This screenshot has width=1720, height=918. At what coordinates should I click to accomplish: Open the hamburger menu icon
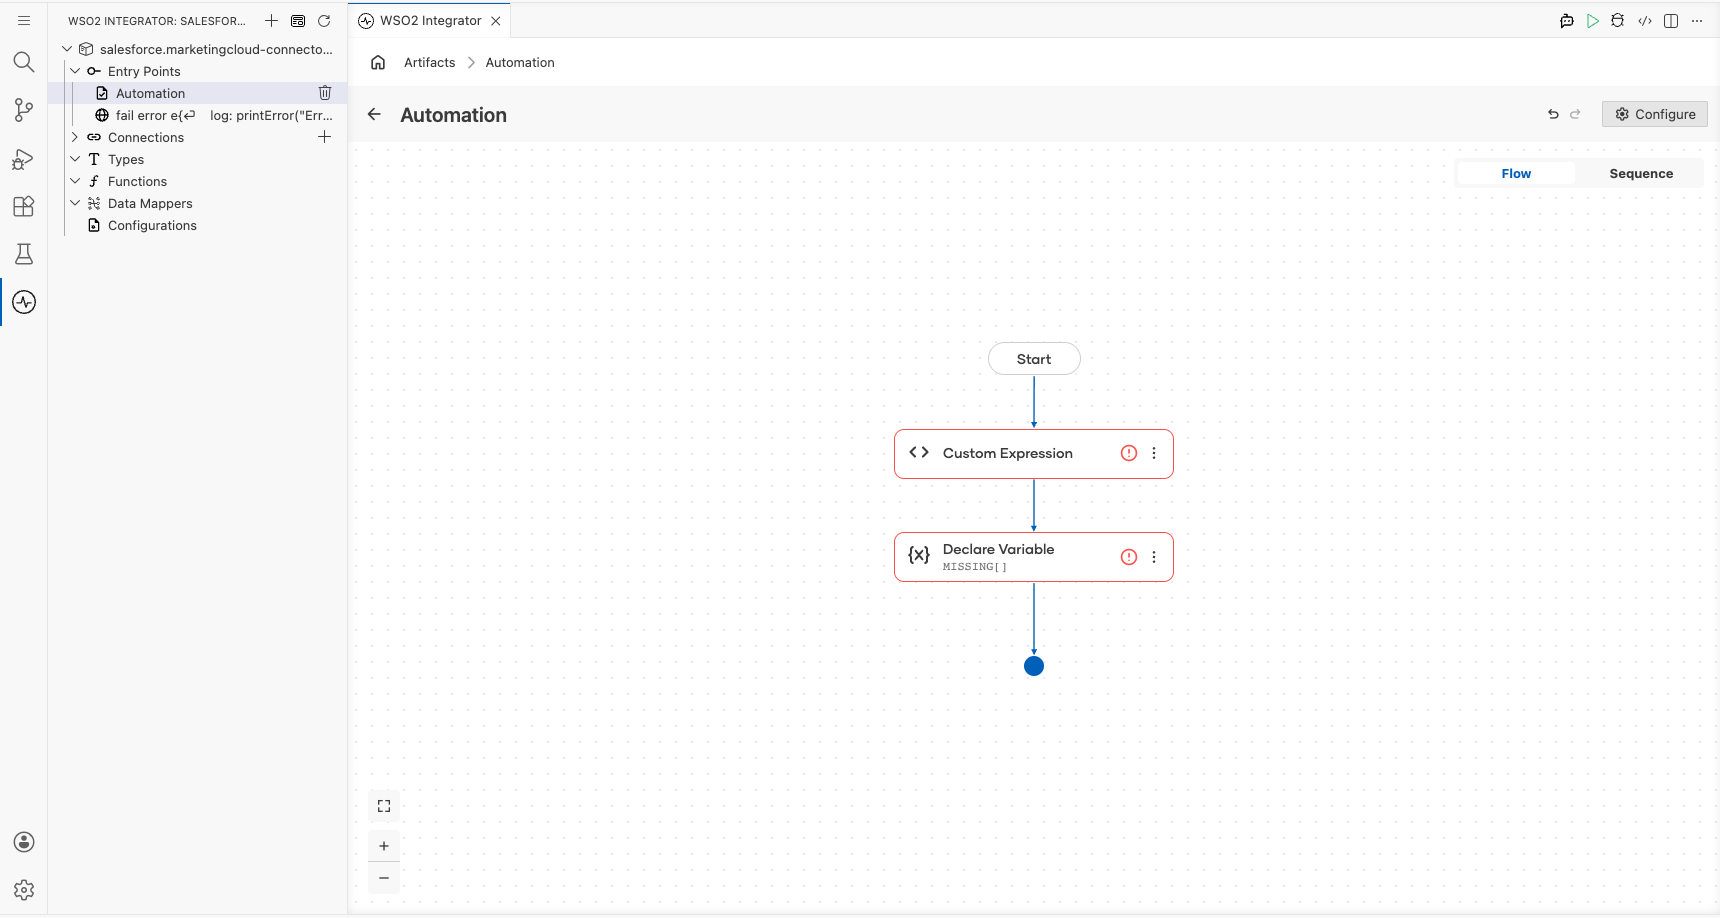tap(24, 20)
